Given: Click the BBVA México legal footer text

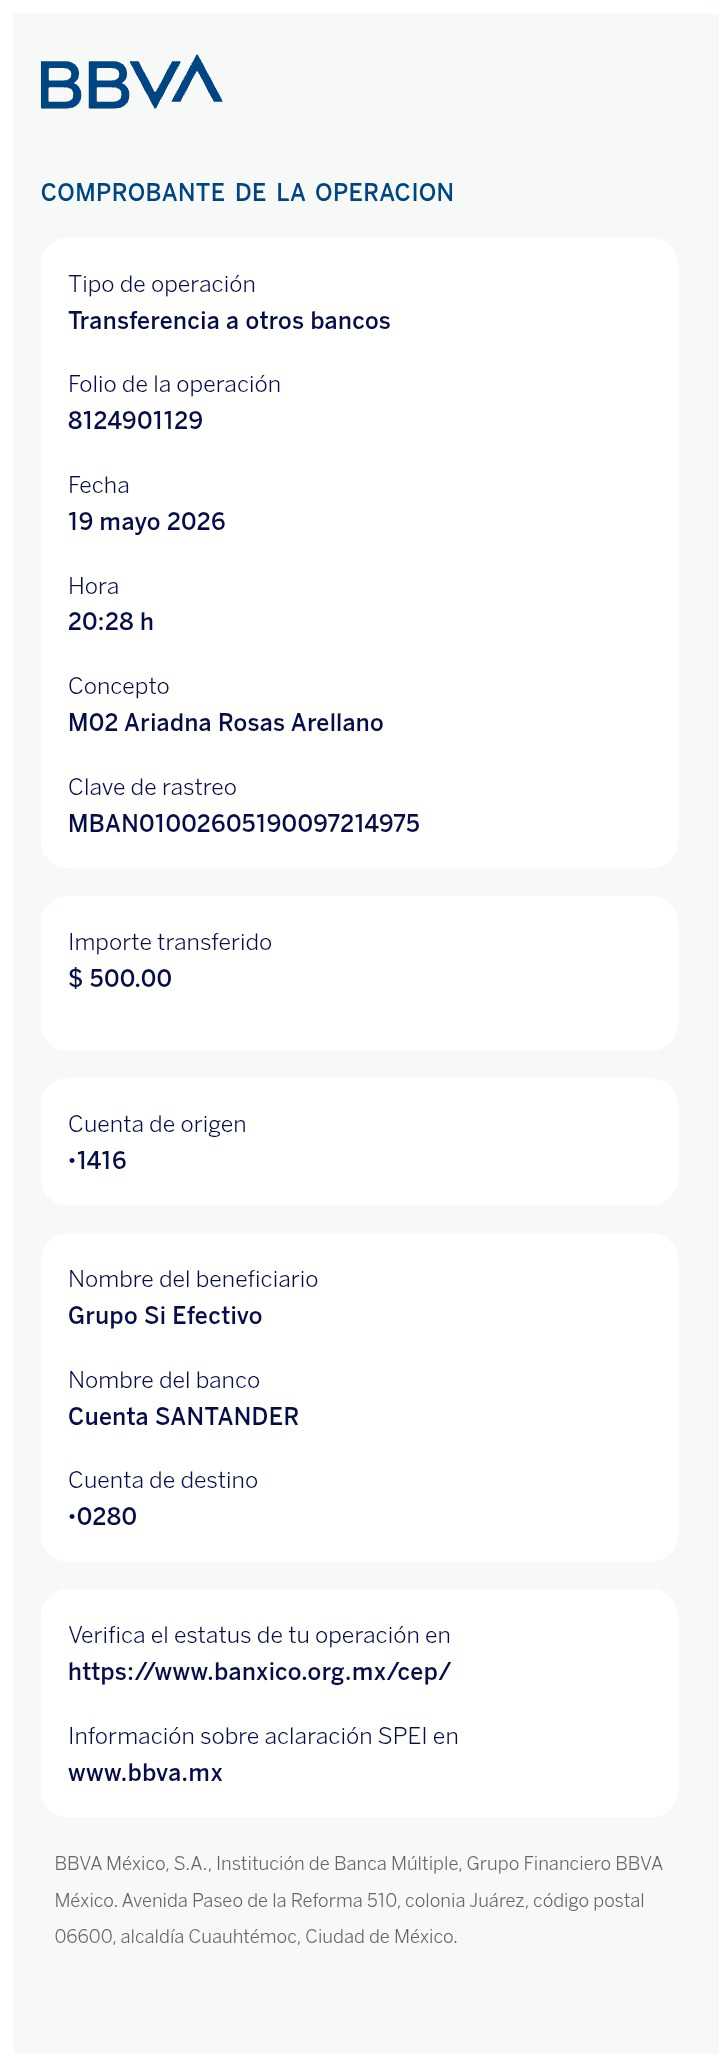Looking at the screenshot, I should click(359, 1900).
